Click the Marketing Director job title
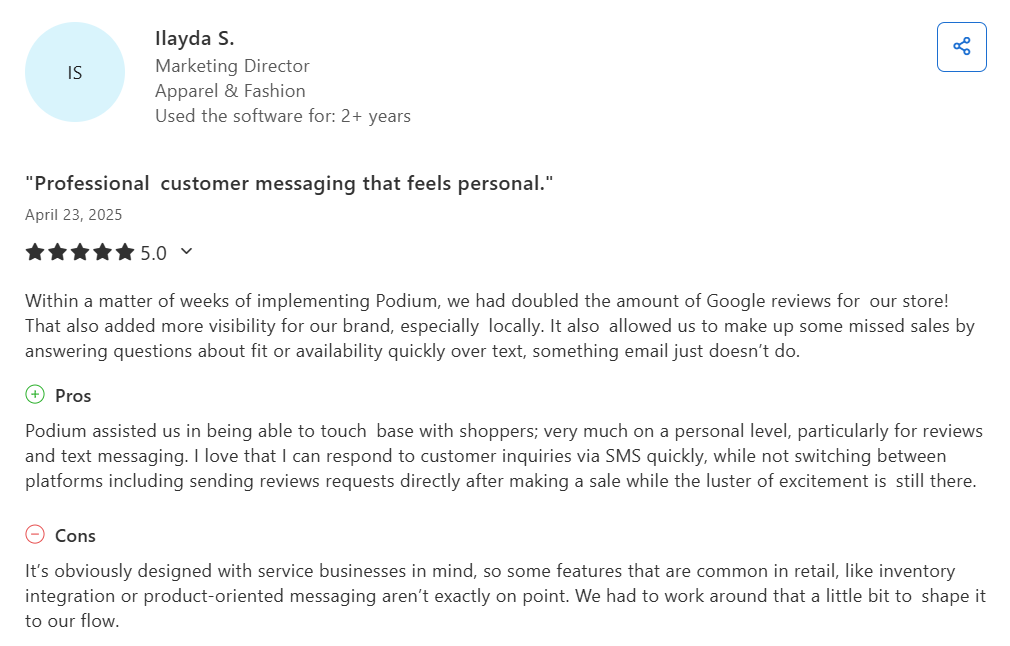The width and height of the screenshot is (1010, 646). 232,66
